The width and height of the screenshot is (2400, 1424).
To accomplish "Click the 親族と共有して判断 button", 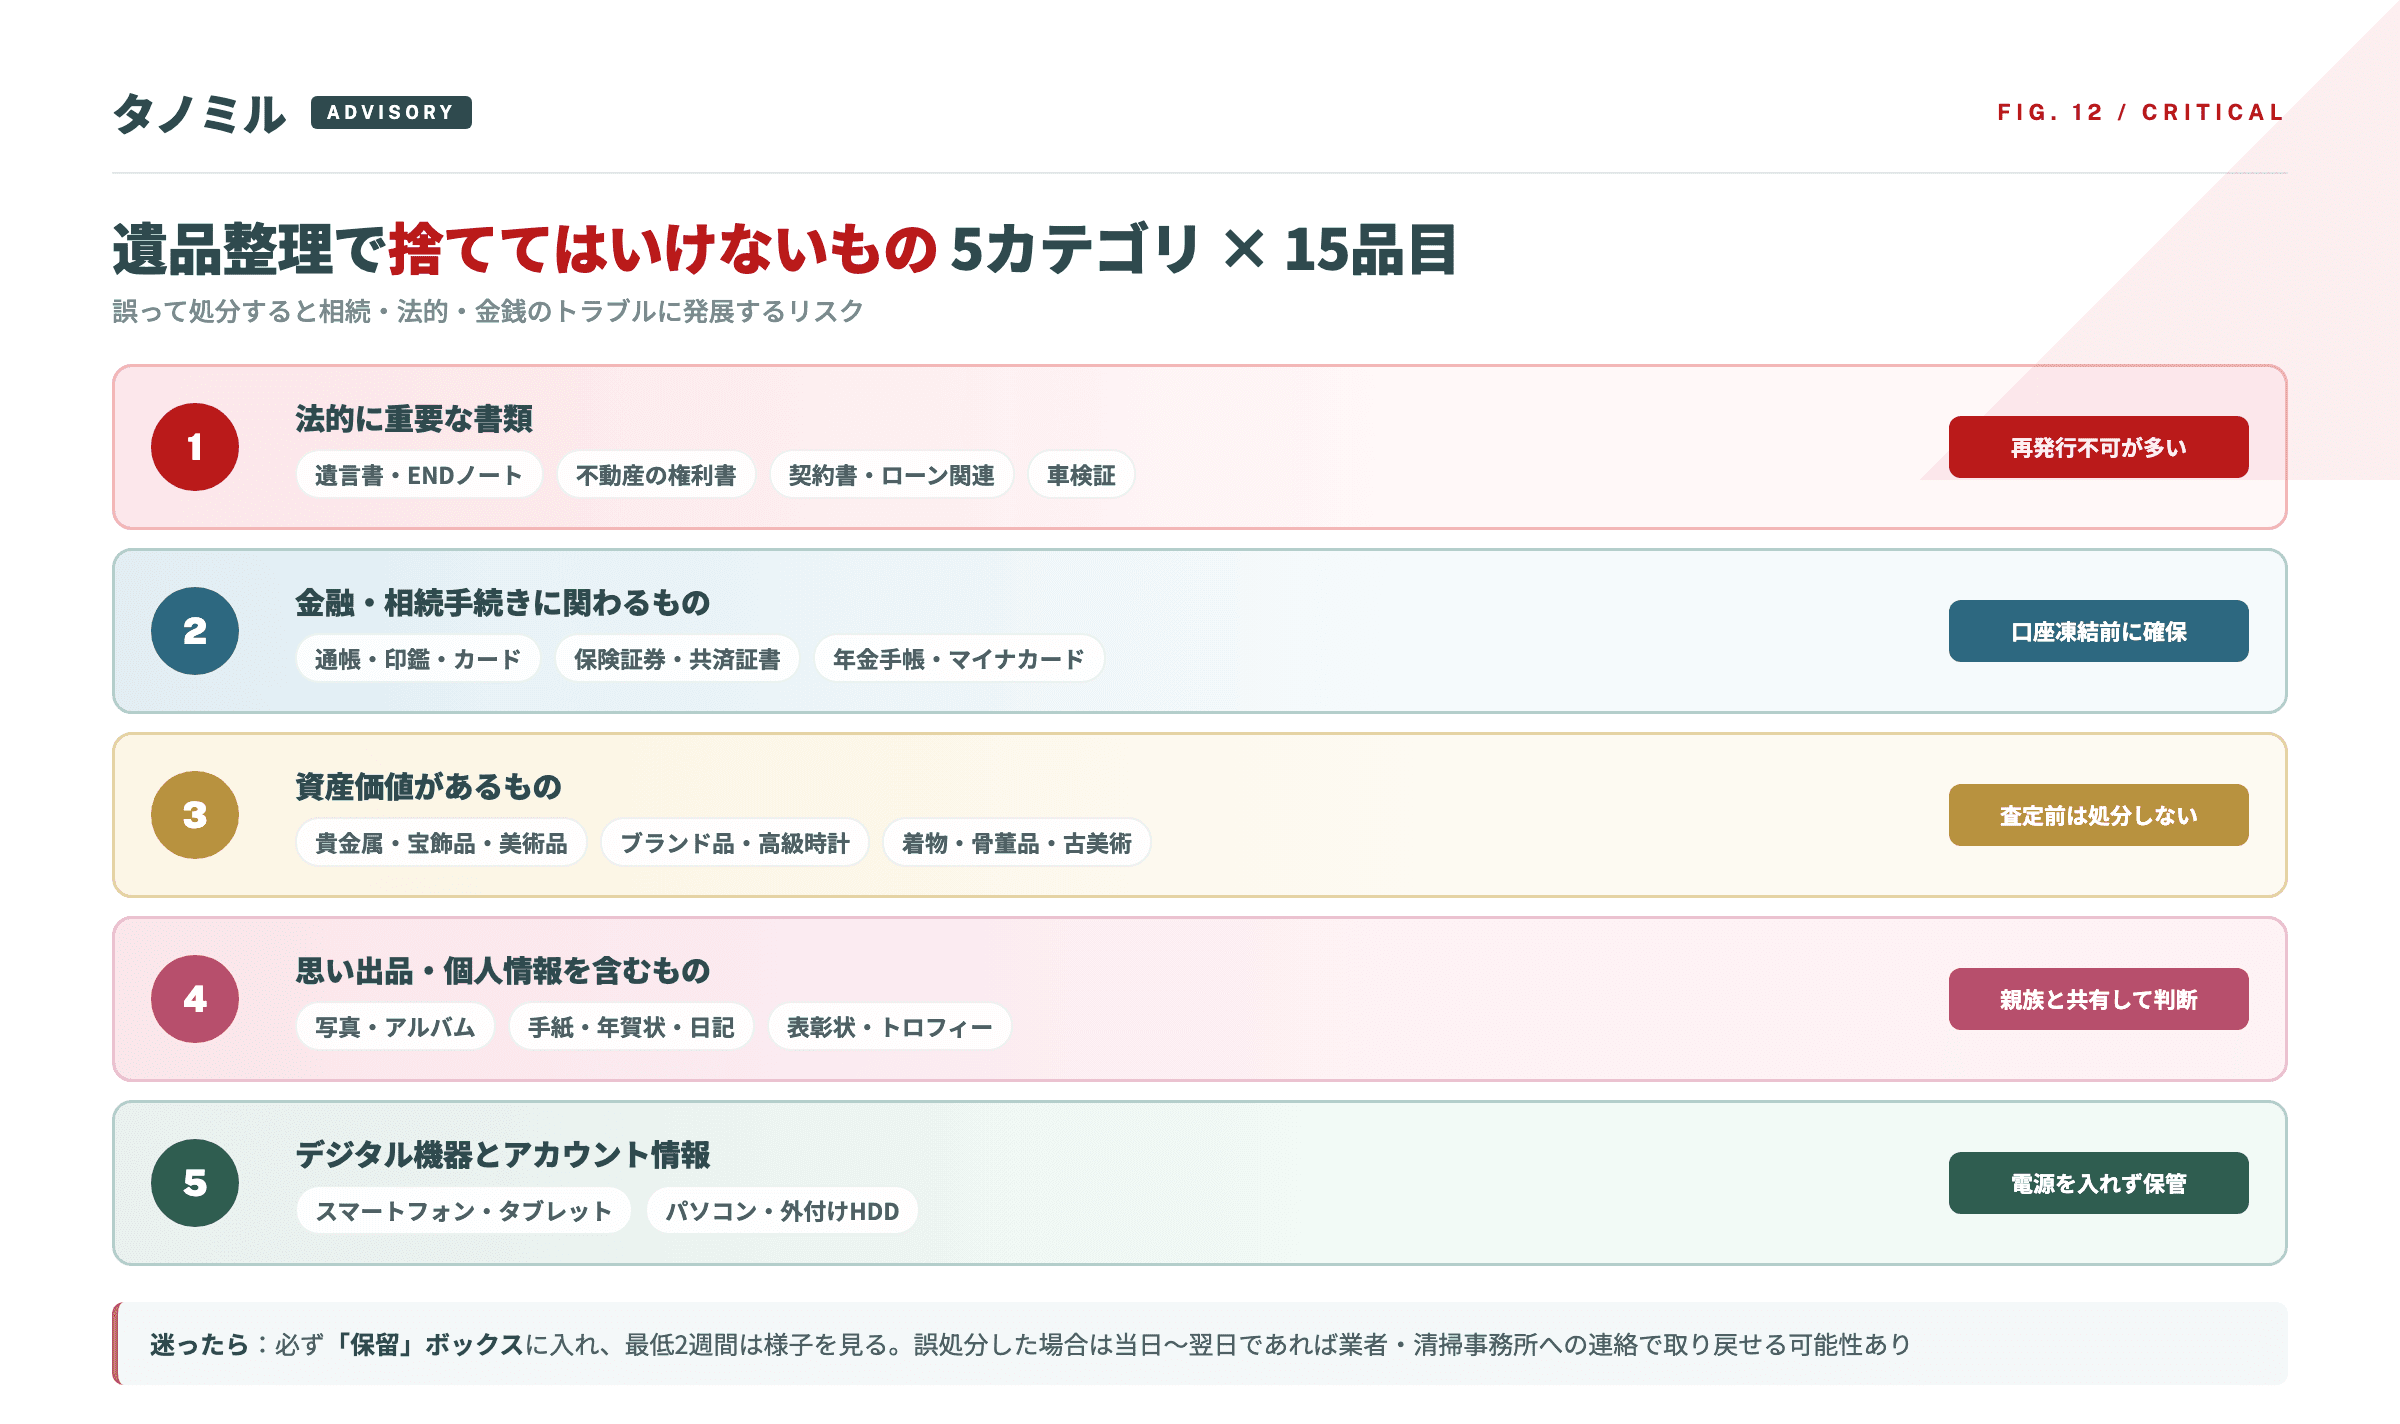I will (x=2098, y=999).
